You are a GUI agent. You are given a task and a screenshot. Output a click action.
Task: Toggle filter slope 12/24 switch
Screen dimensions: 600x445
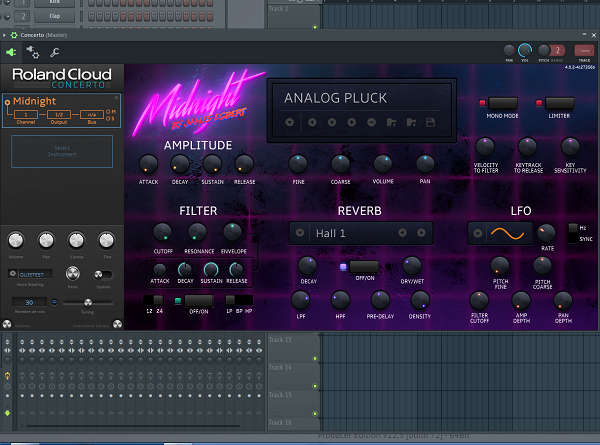153,300
